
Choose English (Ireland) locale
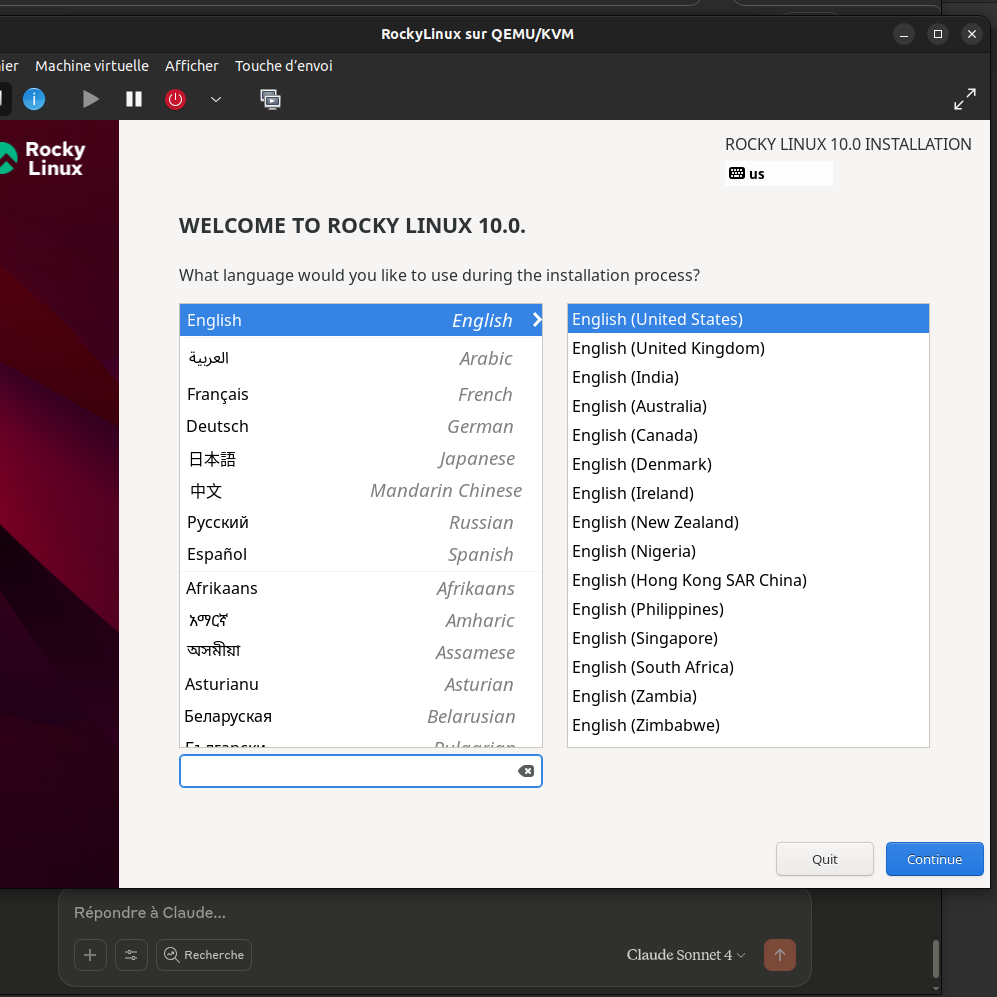(748, 493)
